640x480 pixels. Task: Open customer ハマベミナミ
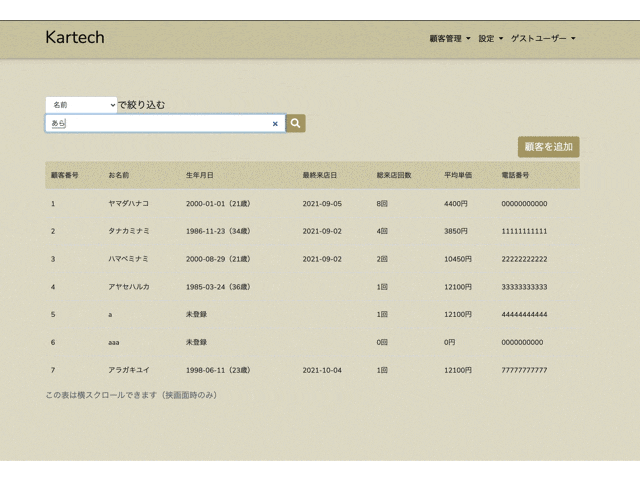click(x=312, y=259)
